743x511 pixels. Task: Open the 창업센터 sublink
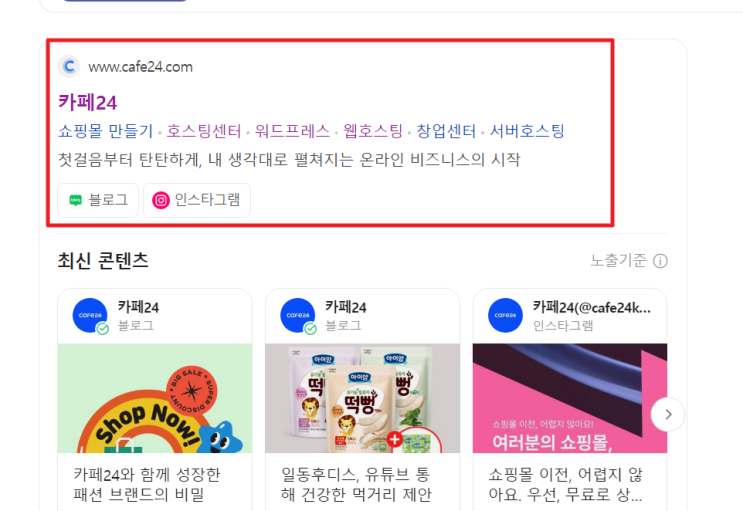point(446,131)
